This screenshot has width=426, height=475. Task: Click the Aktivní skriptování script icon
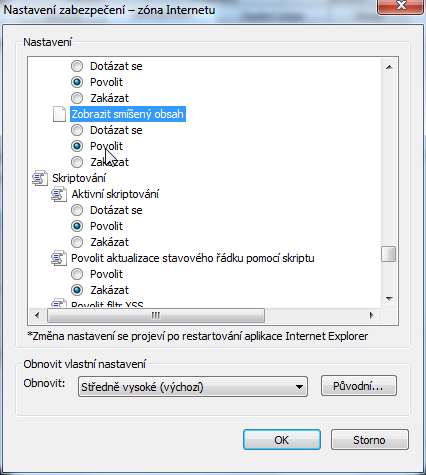[x=59, y=194]
